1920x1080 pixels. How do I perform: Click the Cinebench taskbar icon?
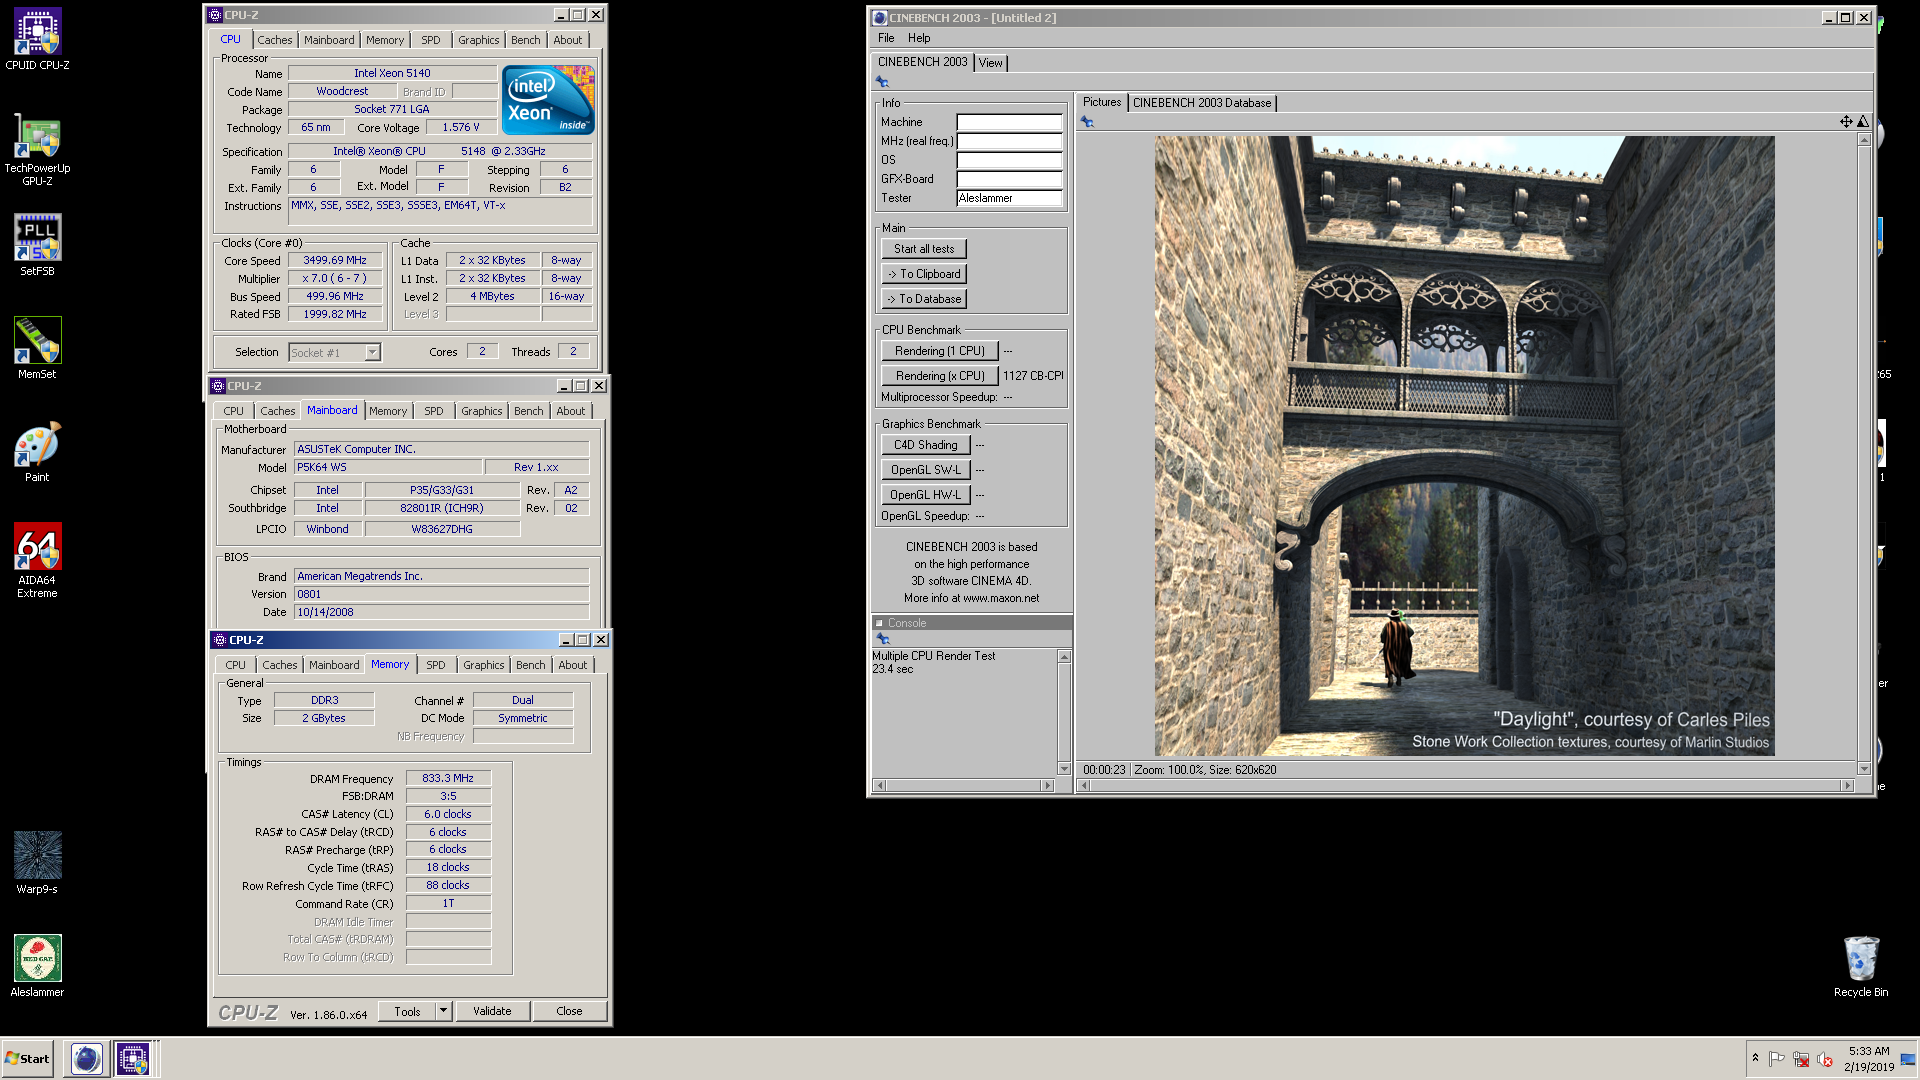click(x=87, y=1059)
